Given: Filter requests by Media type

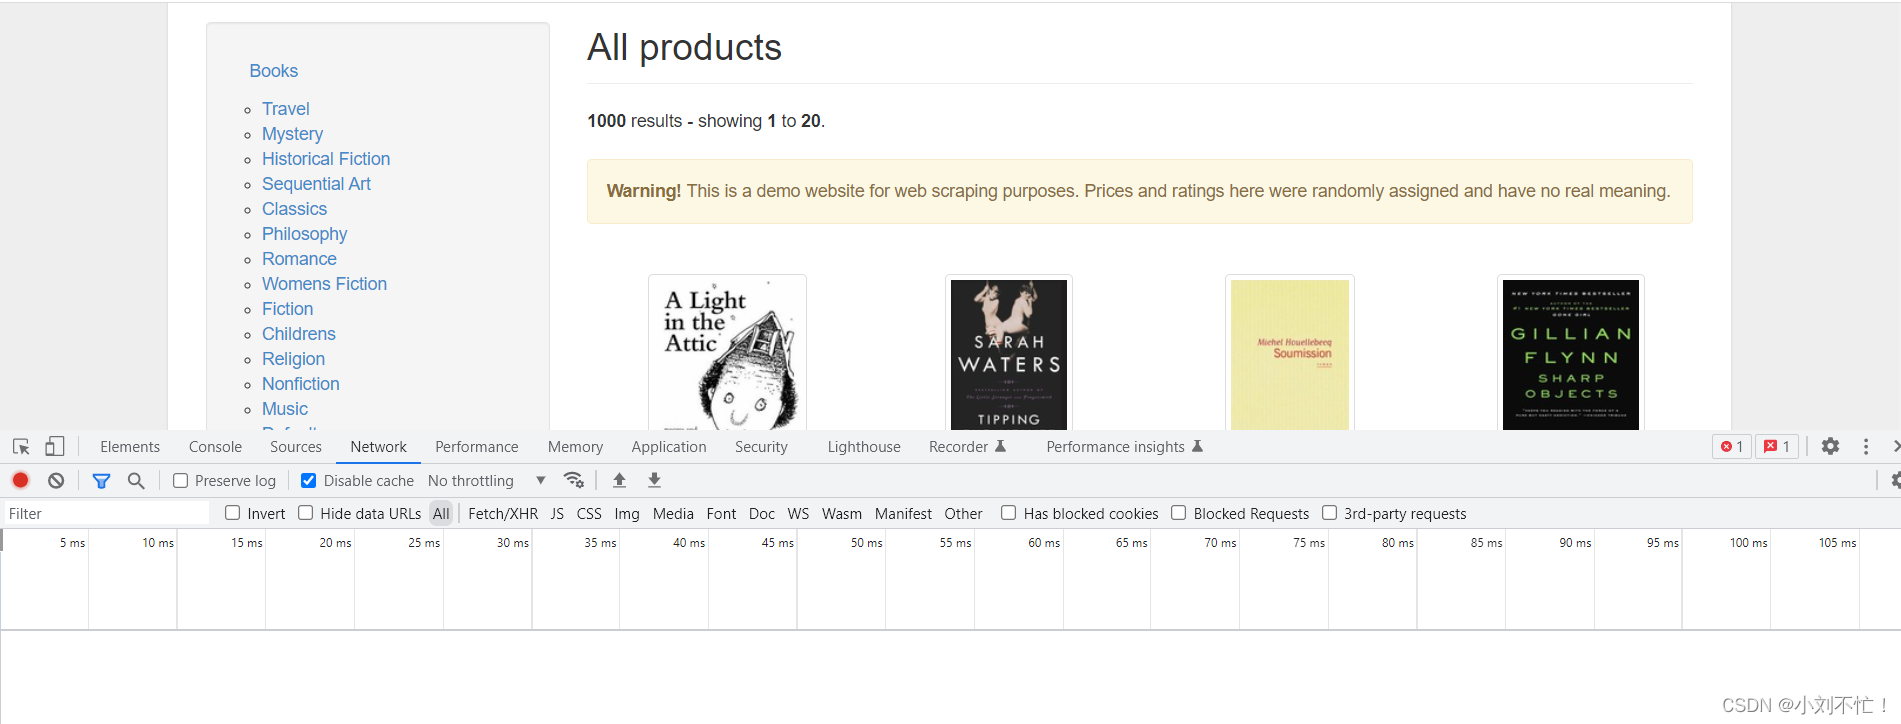Looking at the screenshot, I should 673,514.
